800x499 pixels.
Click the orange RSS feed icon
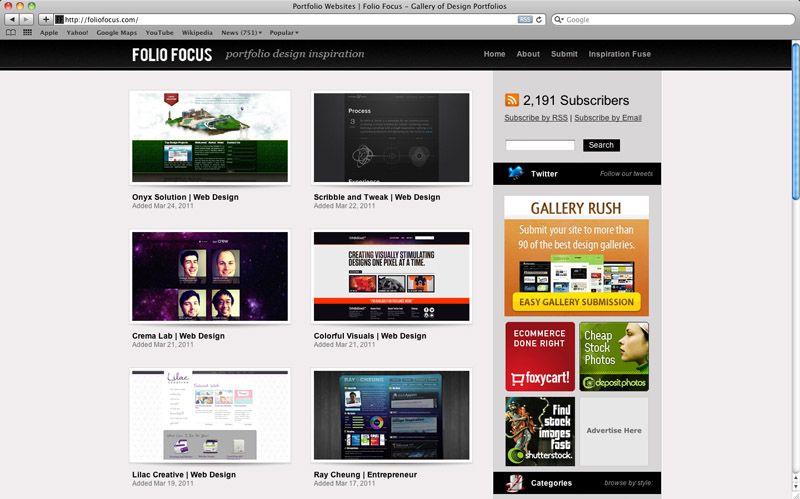point(512,100)
